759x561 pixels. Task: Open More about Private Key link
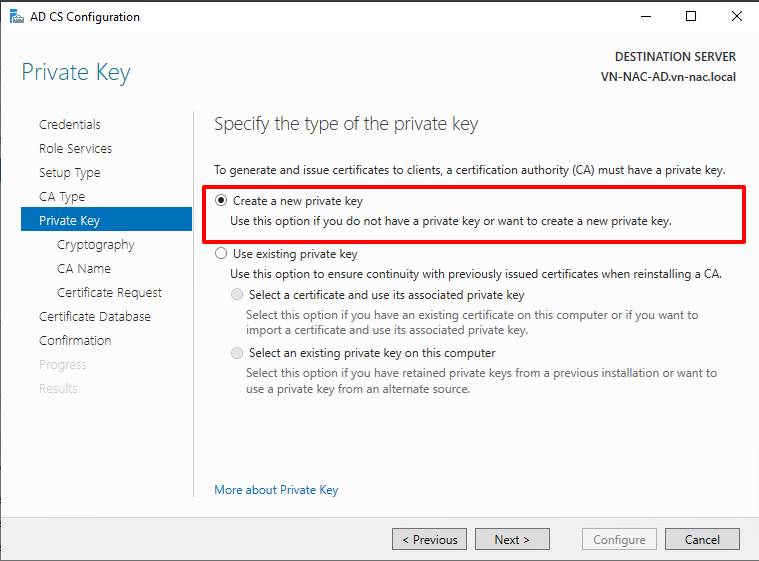coord(276,490)
